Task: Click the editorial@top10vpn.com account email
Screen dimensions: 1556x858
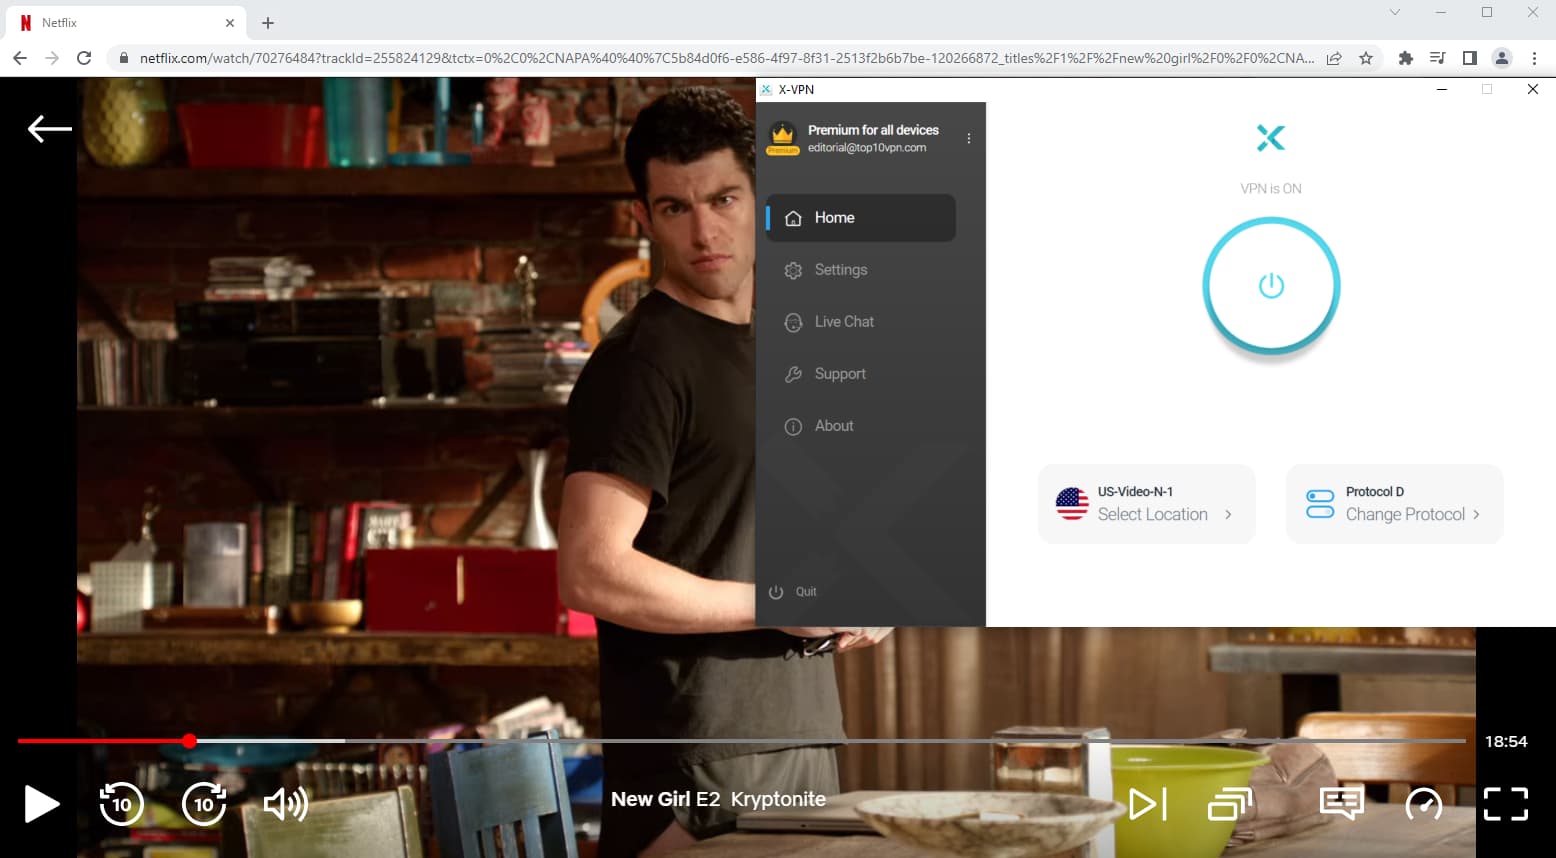Action: tap(867, 147)
